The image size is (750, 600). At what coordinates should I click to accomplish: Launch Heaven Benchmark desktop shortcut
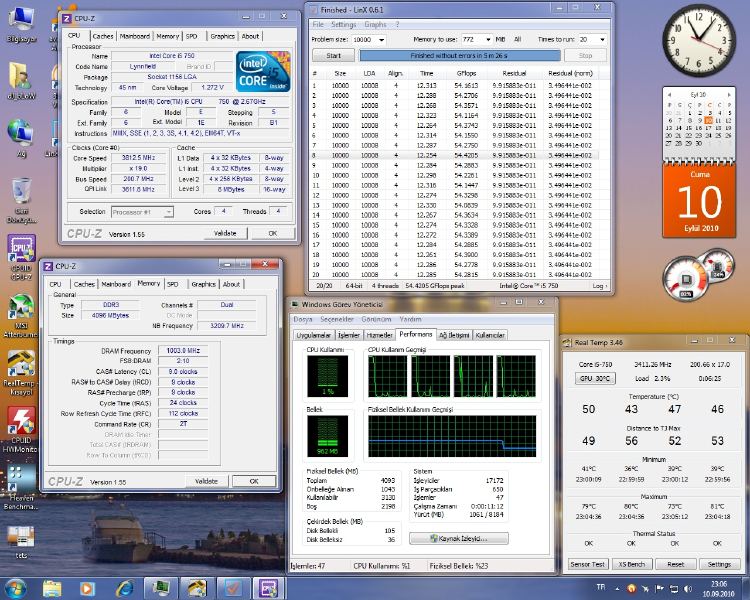coord(20,487)
